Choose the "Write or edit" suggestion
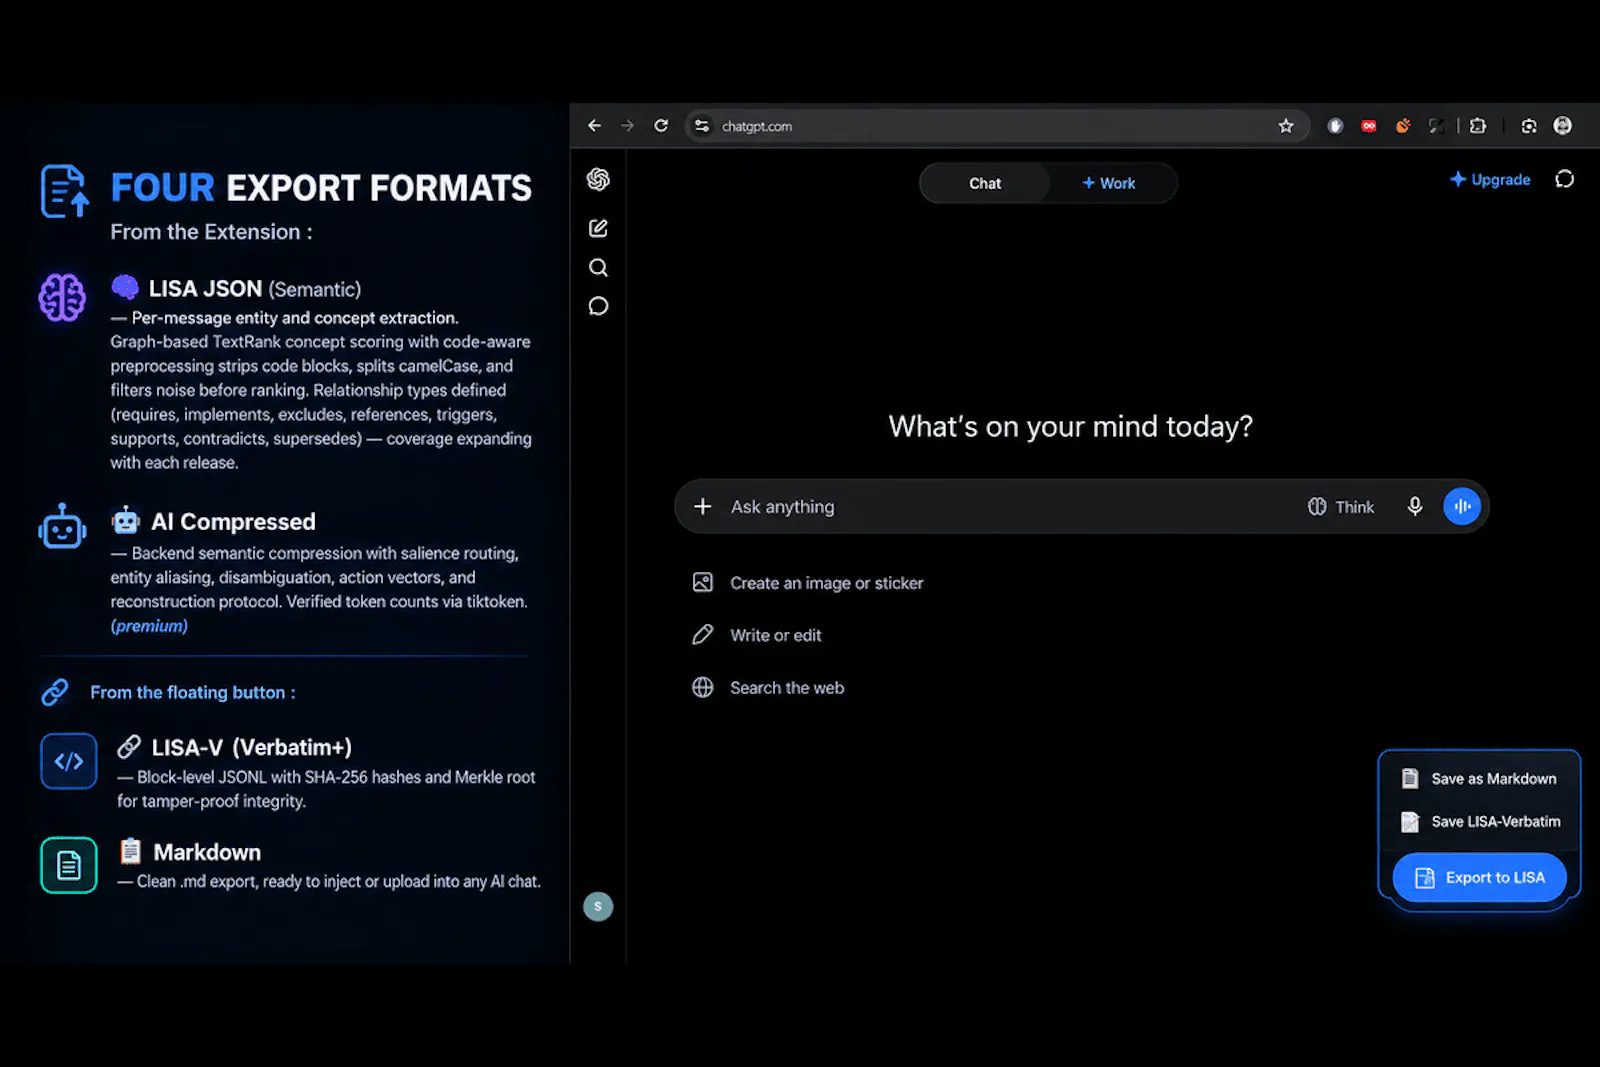This screenshot has height=1067, width=1600. coord(757,635)
